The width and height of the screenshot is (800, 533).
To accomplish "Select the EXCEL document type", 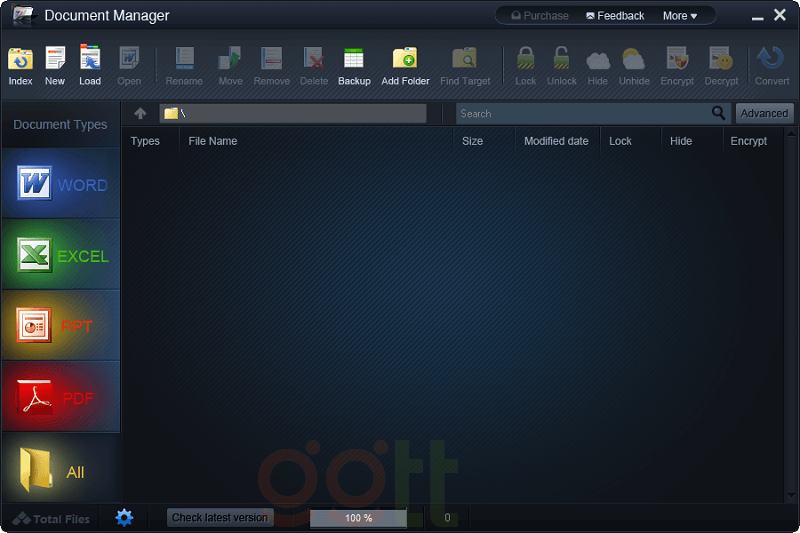I will pyautogui.click(x=60, y=256).
